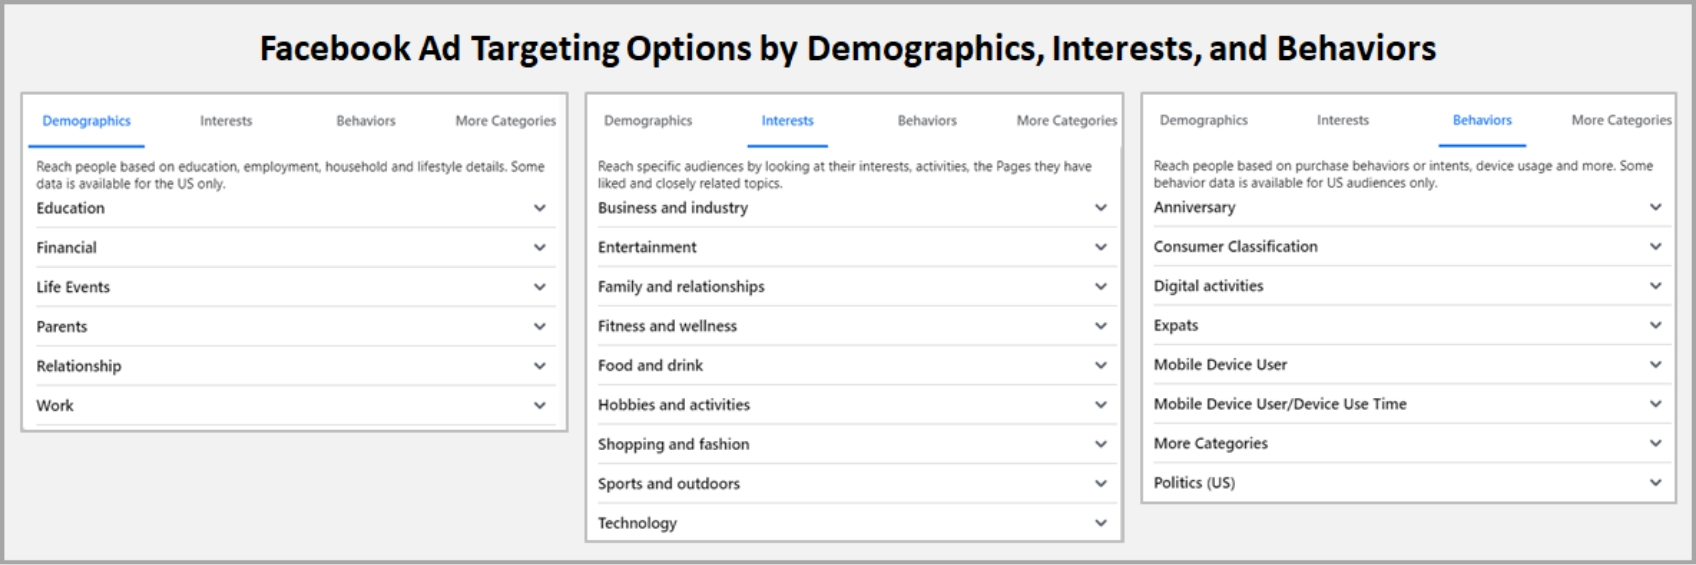
Task: Open More Categories tab in middle panel
Action: tap(1066, 121)
